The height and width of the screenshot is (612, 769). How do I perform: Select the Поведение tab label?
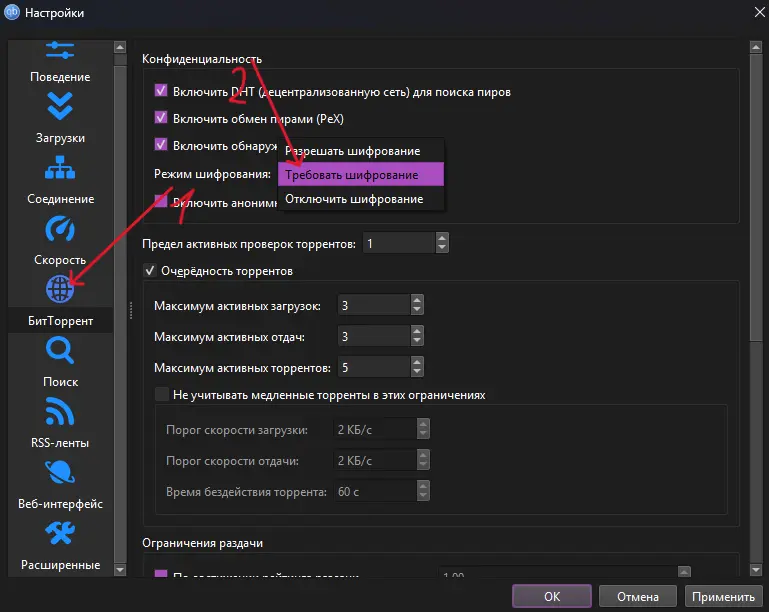pos(60,76)
